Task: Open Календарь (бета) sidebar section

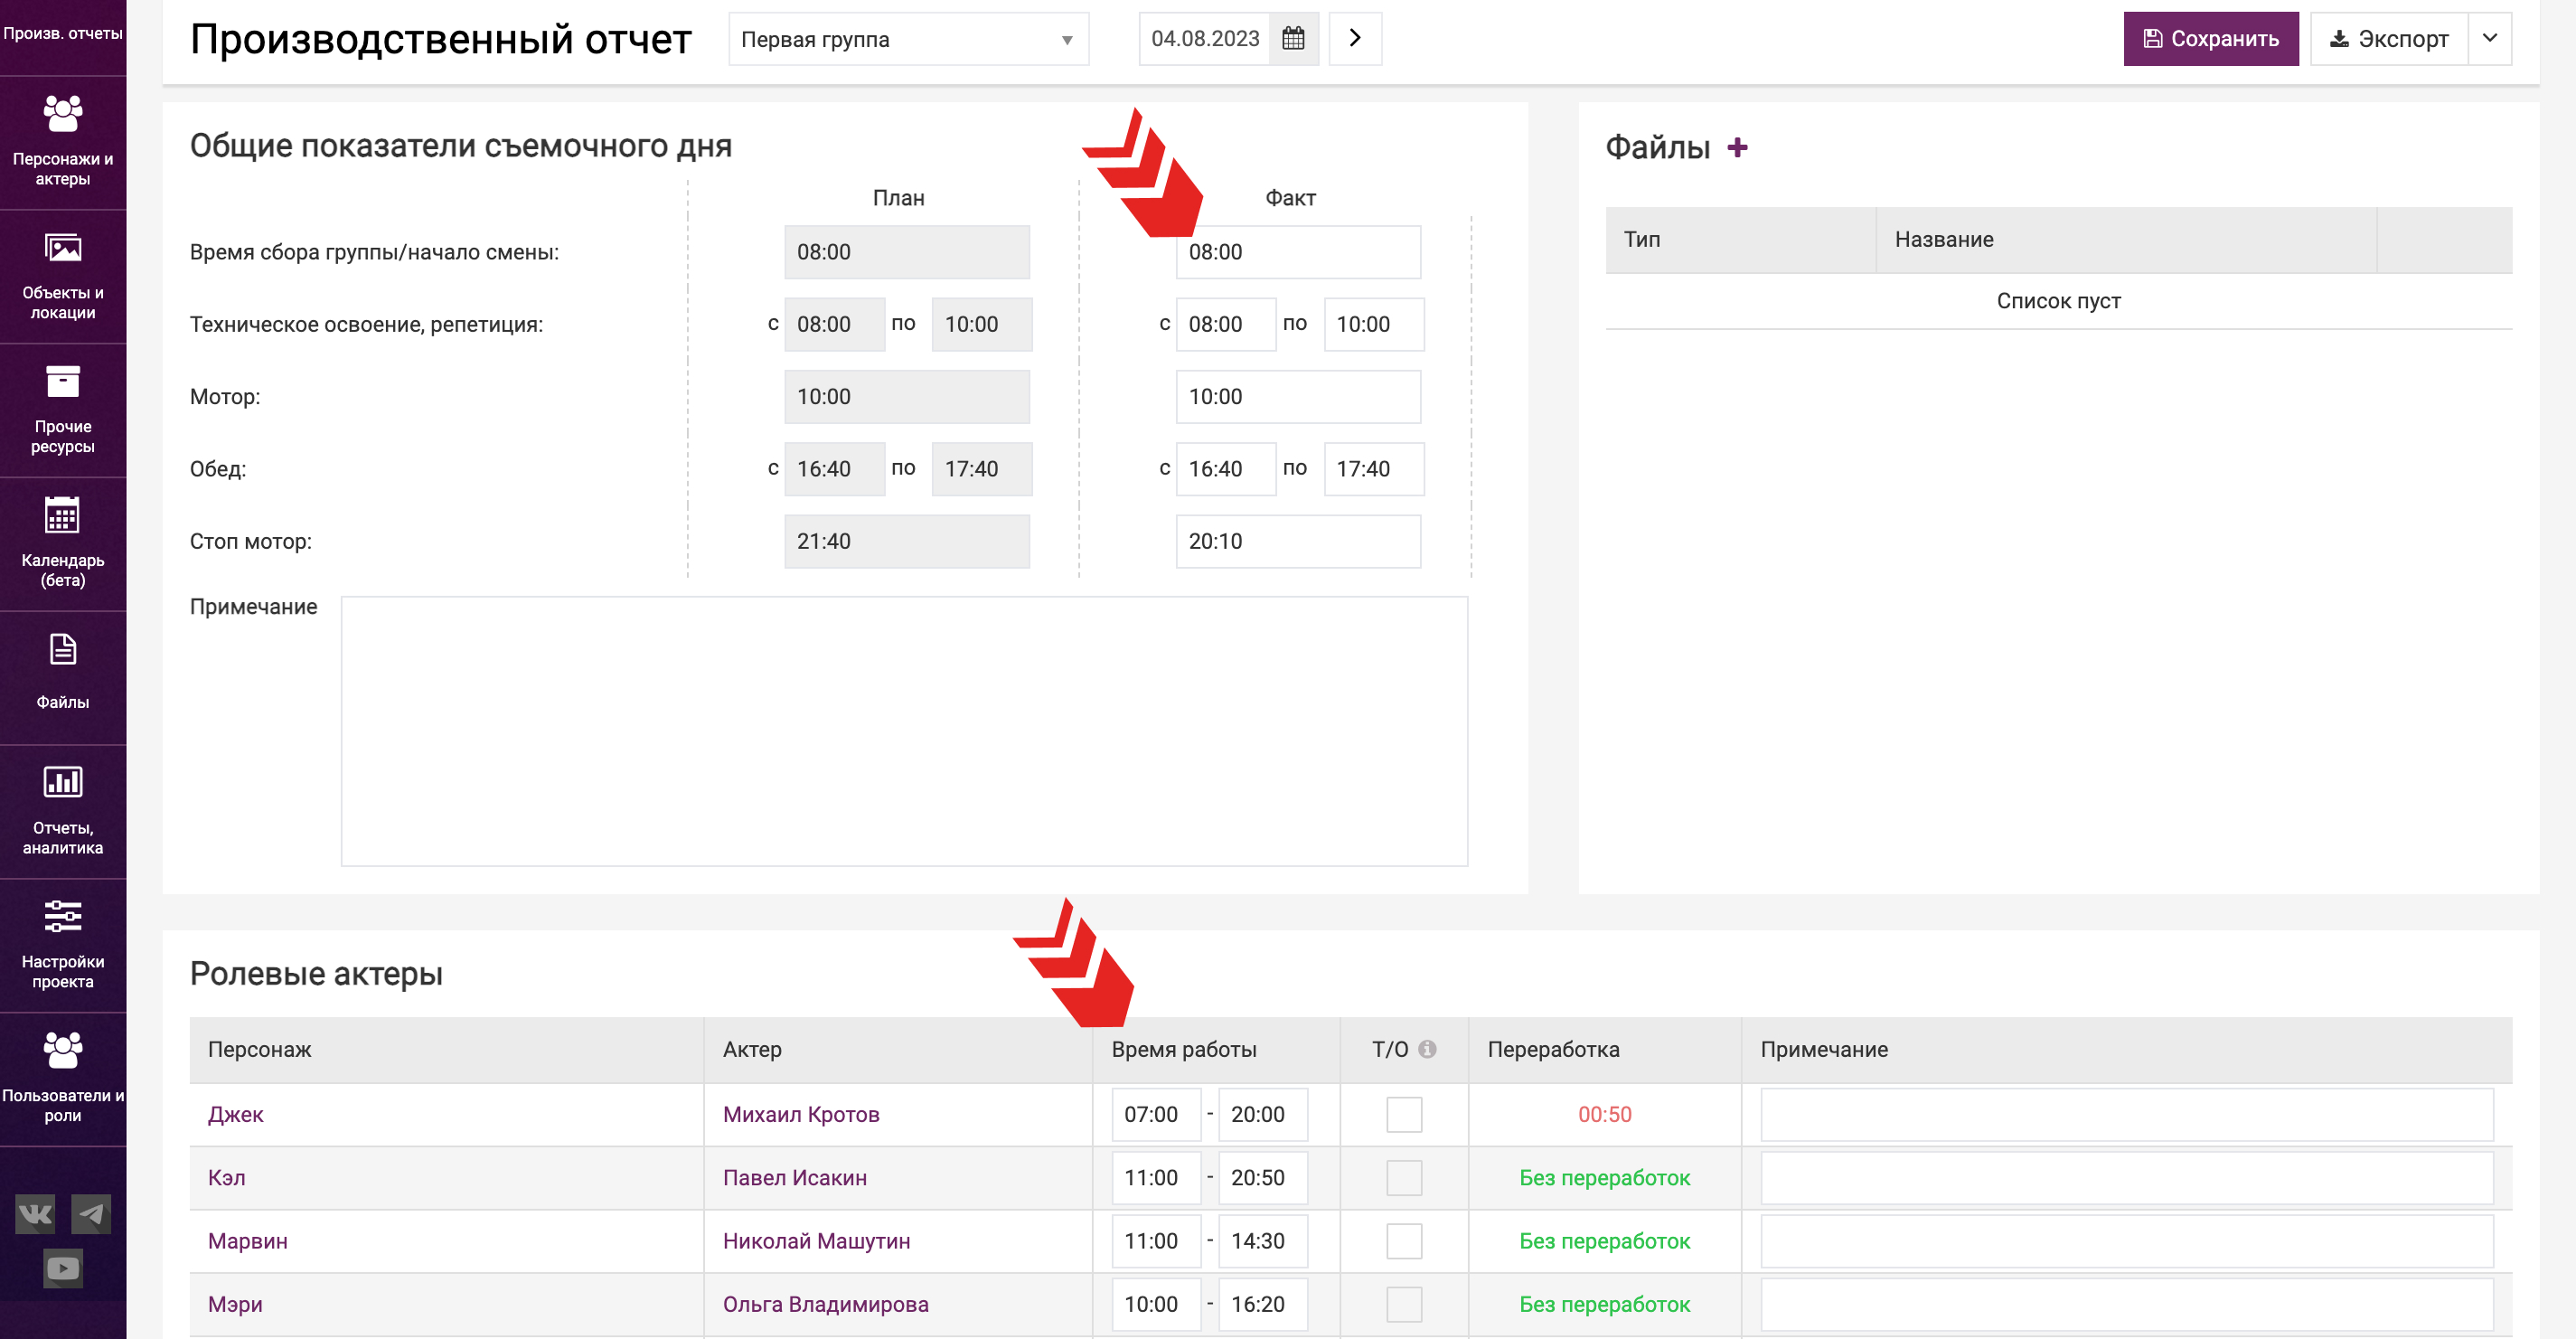Action: pos(63,544)
